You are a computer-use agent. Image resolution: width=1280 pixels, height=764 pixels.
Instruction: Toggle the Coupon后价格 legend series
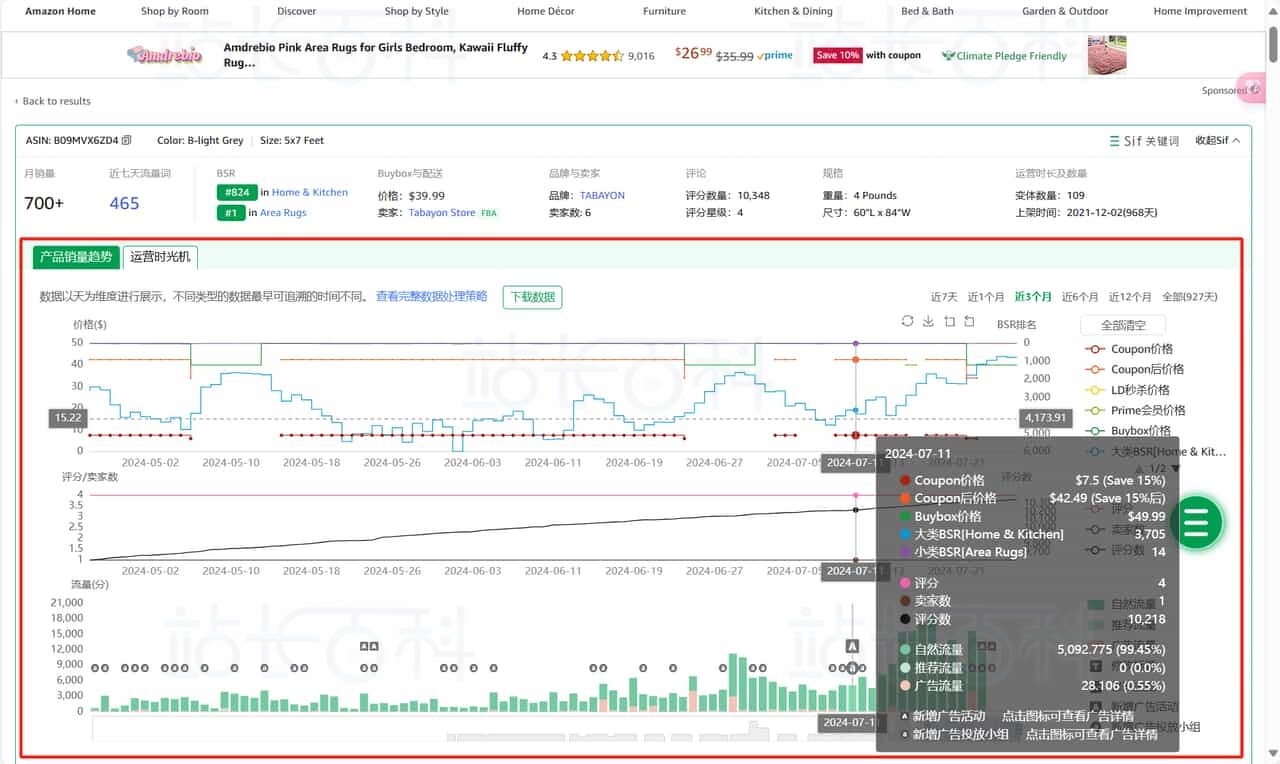click(1135, 369)
